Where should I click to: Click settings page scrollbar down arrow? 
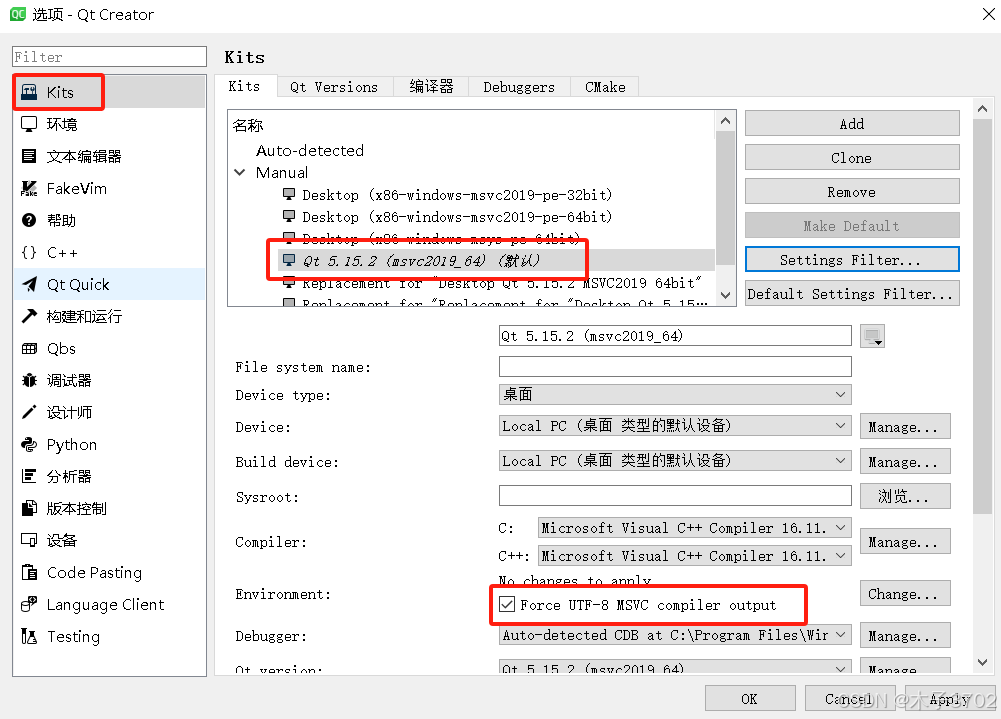coord(982,662)
